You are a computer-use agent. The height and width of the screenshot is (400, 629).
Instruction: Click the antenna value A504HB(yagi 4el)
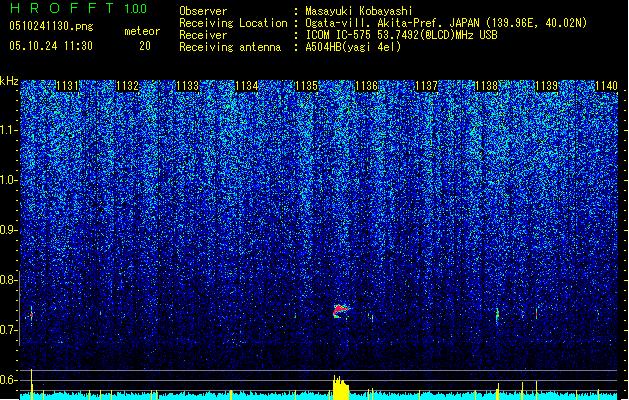(x=353, y=47)
